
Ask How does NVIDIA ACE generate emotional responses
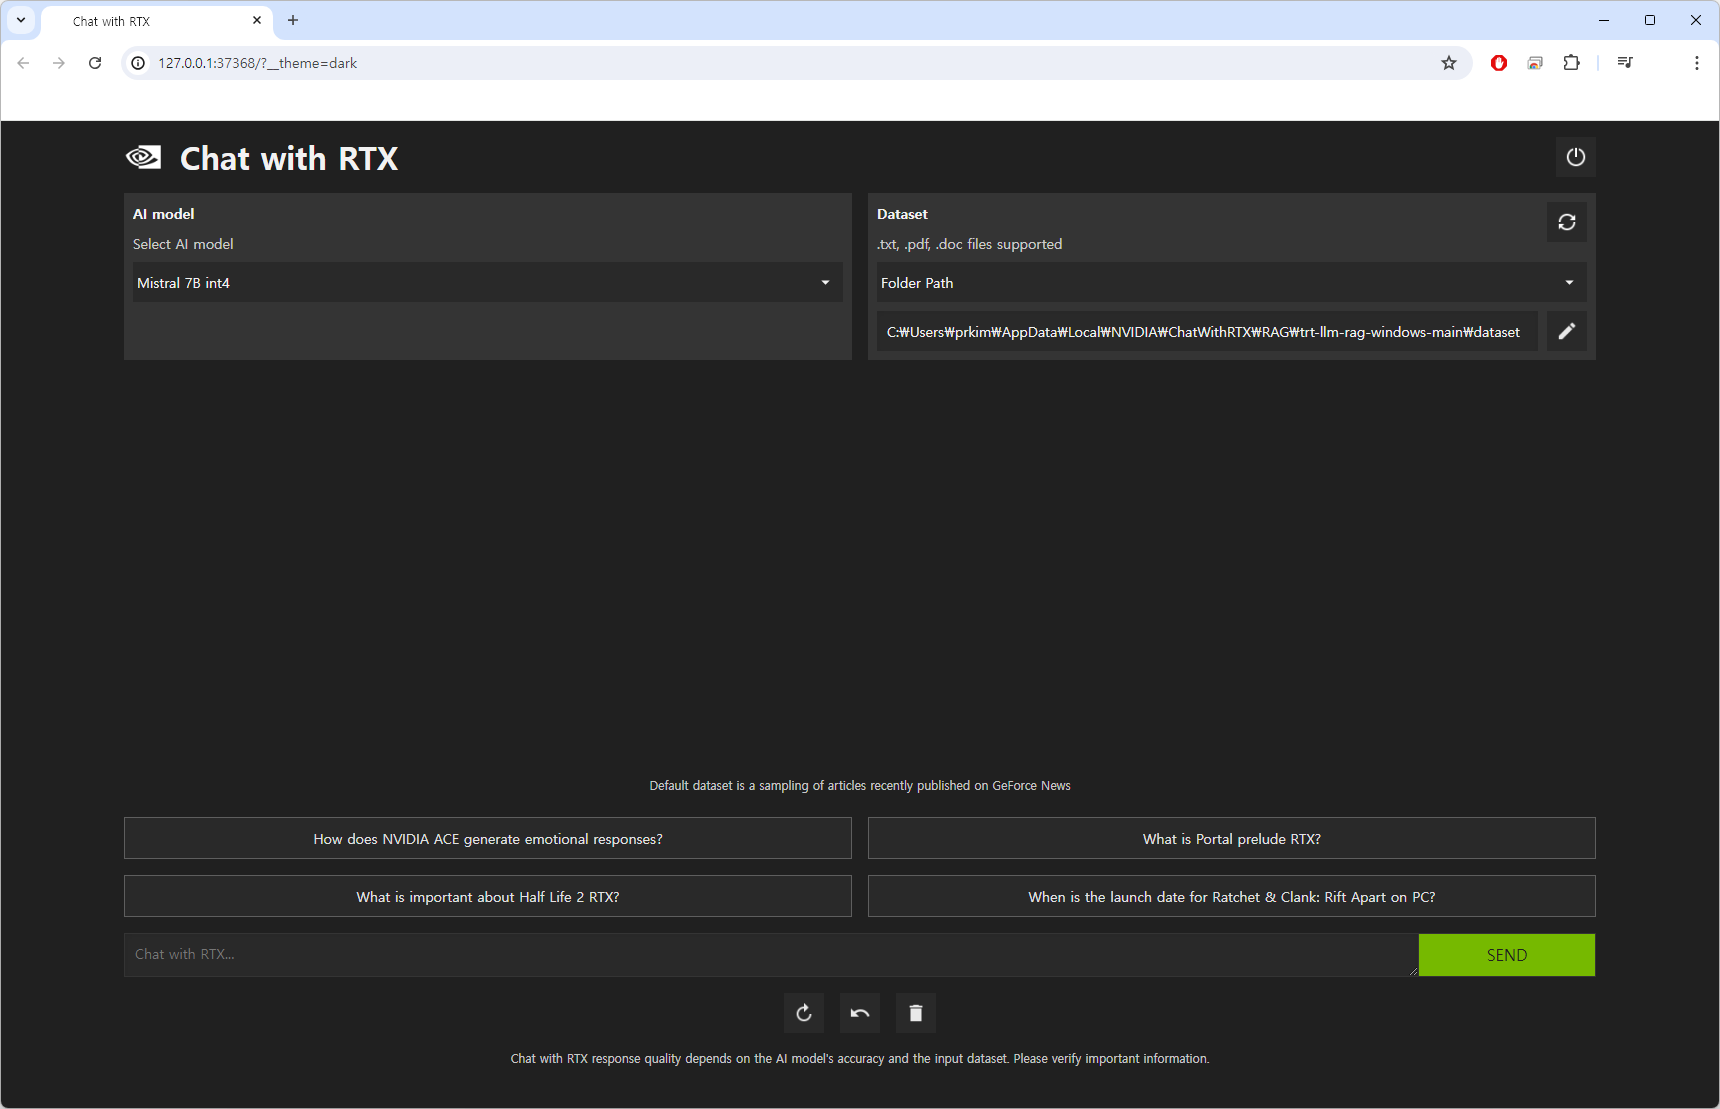click(x=488, y=839)
